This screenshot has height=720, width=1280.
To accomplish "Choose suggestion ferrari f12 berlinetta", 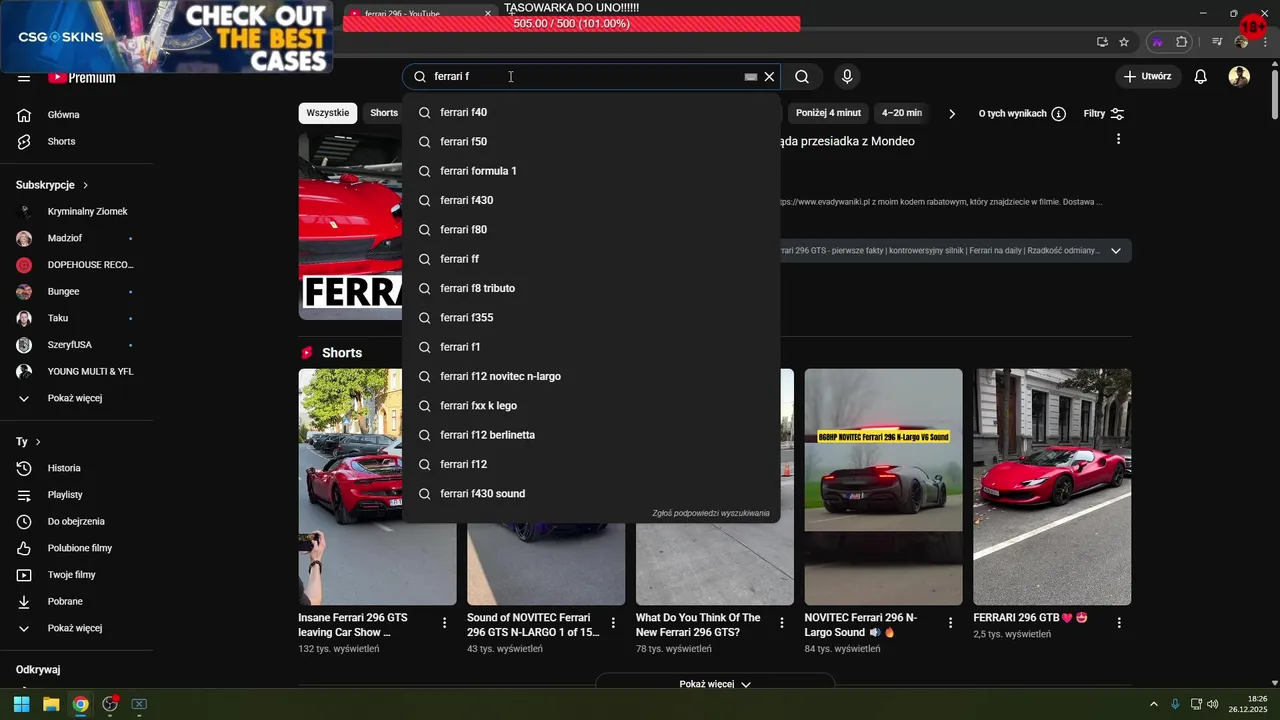I will 591,435.
